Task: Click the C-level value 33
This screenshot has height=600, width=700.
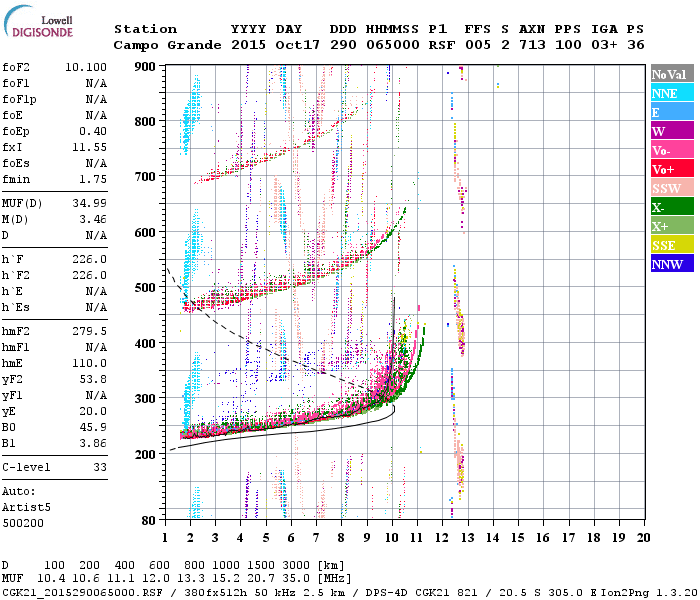Action: click(100, 467)
